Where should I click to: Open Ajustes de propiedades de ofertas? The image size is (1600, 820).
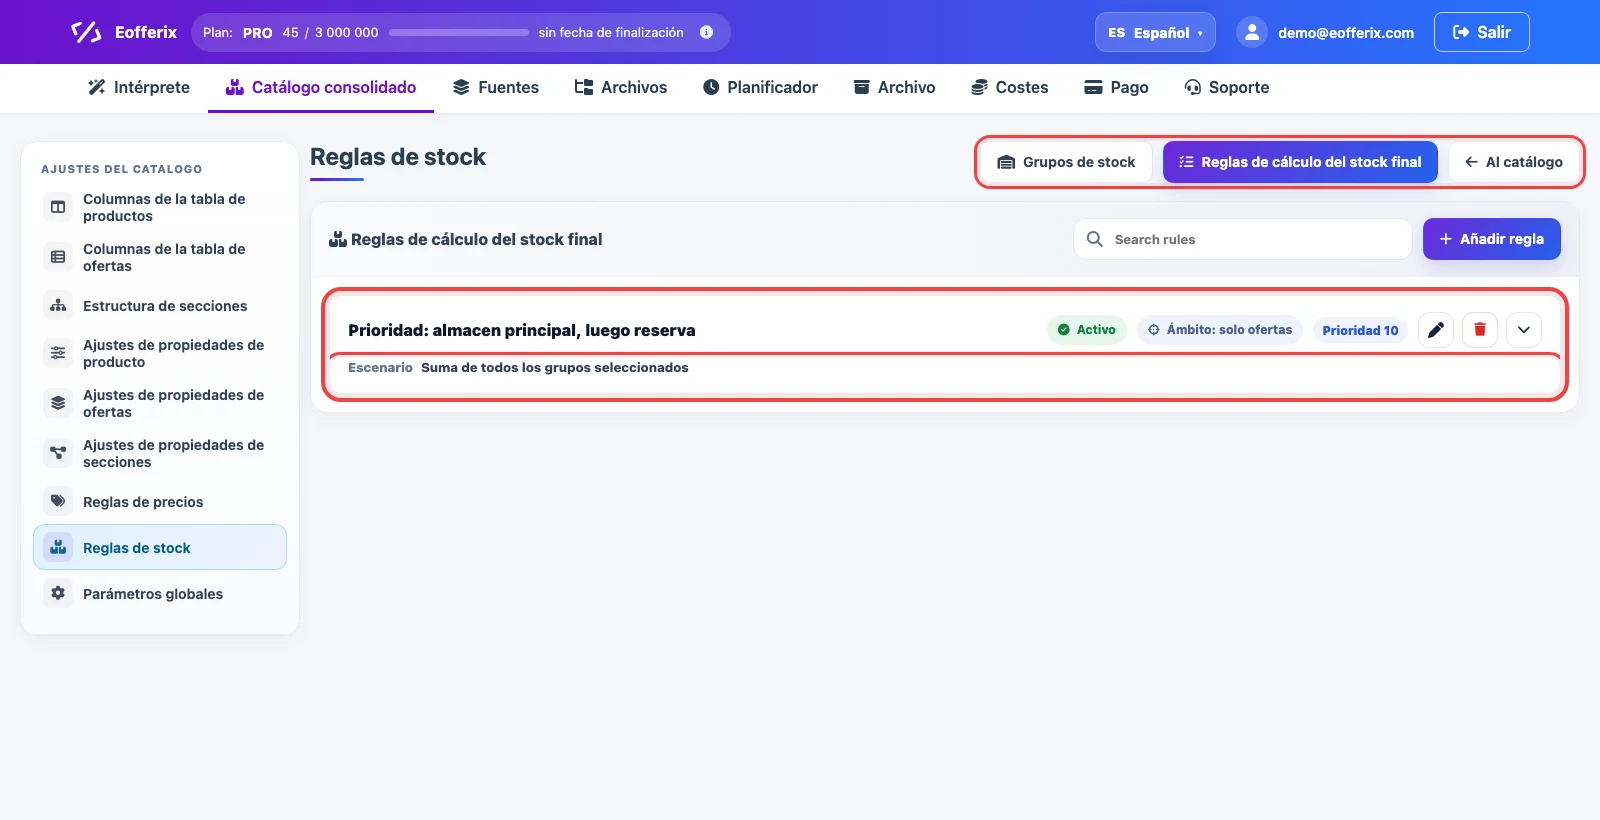click(x=160, y=404)
